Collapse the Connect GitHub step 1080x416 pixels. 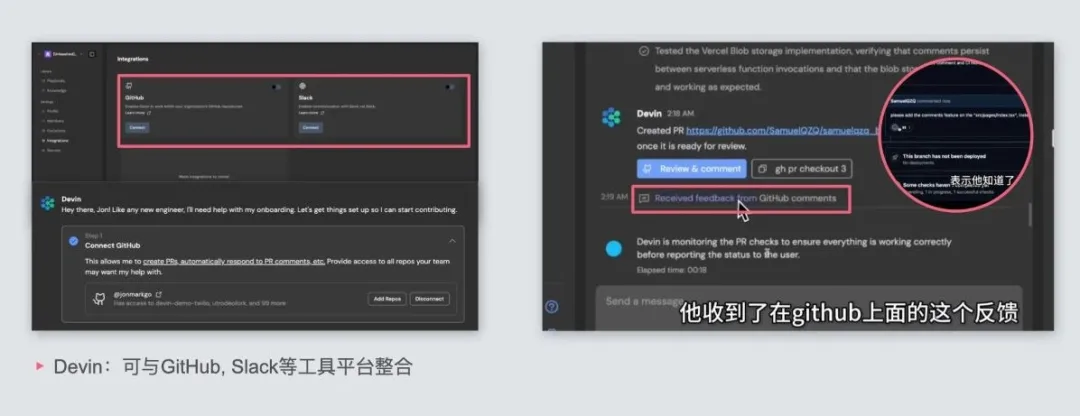(452, 241)
